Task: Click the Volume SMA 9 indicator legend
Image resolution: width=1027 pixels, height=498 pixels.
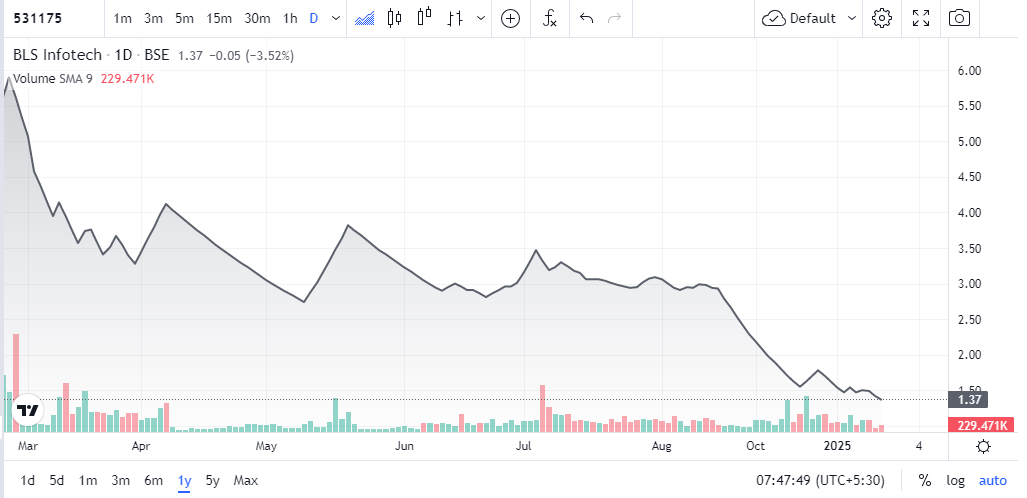Action: (x=52, y=79)
